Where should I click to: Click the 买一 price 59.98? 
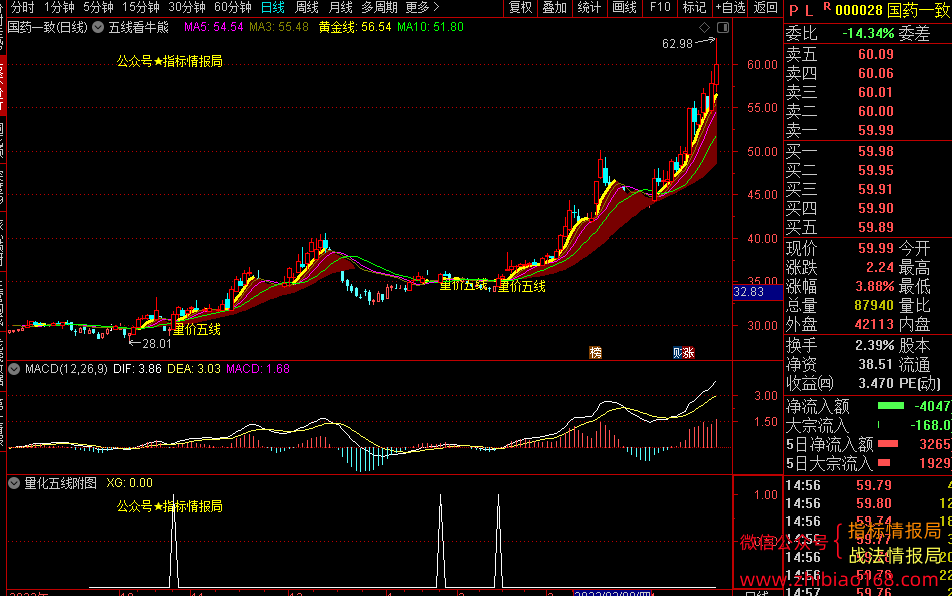876,151
